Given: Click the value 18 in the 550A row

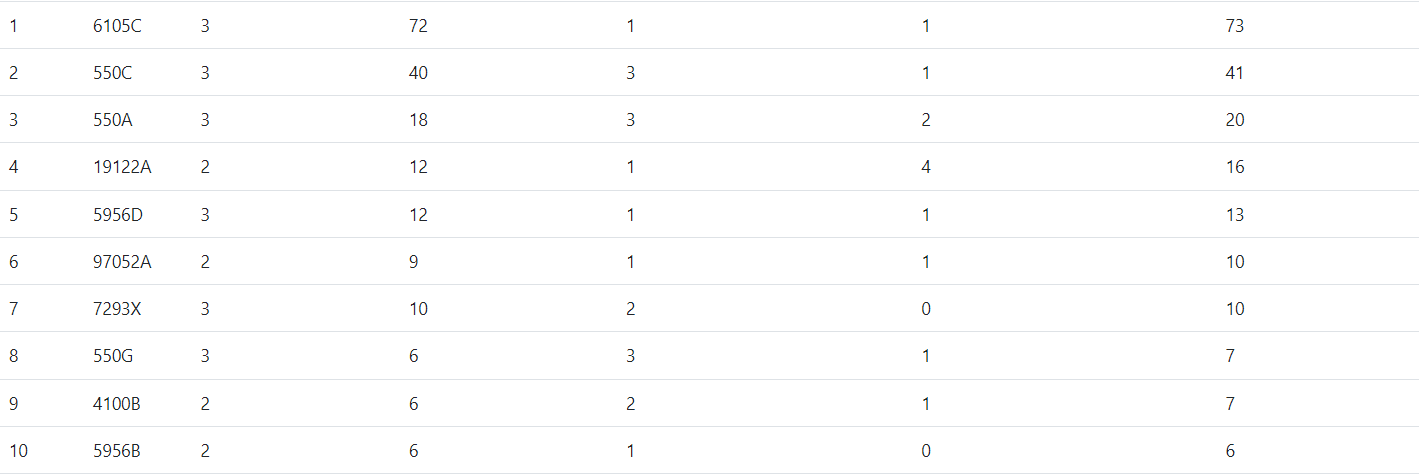Looking at the screenshot, I should point(418,120).
